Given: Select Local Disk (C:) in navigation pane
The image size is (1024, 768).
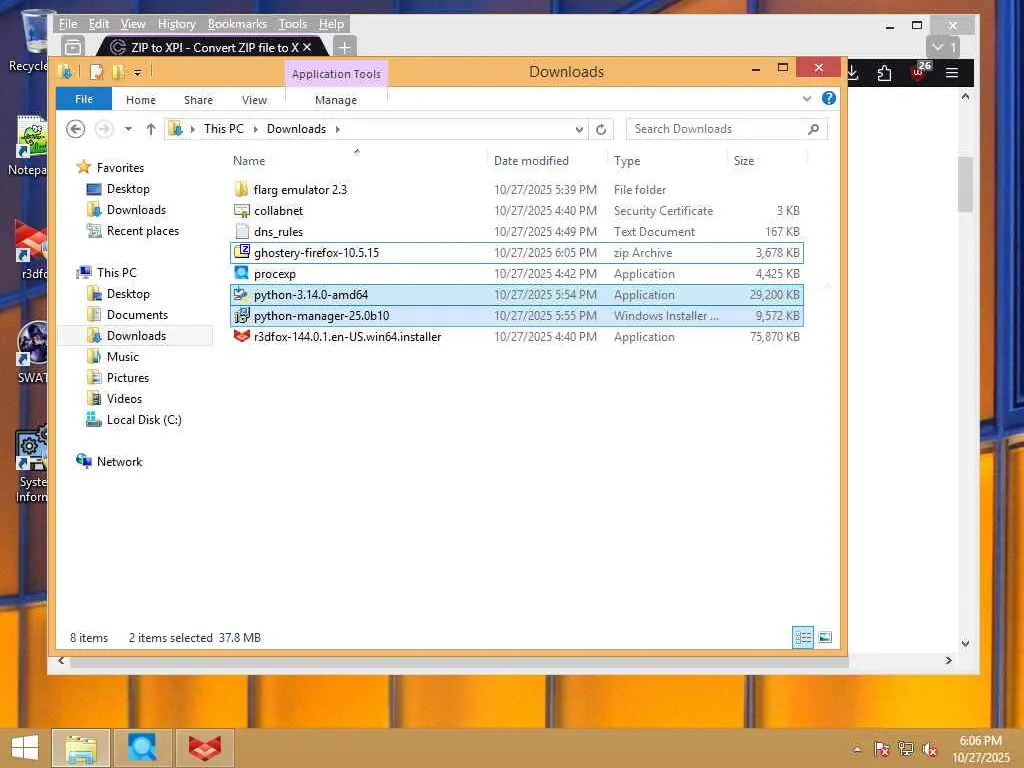Looking at the screenshot, I should pos(144,420).
